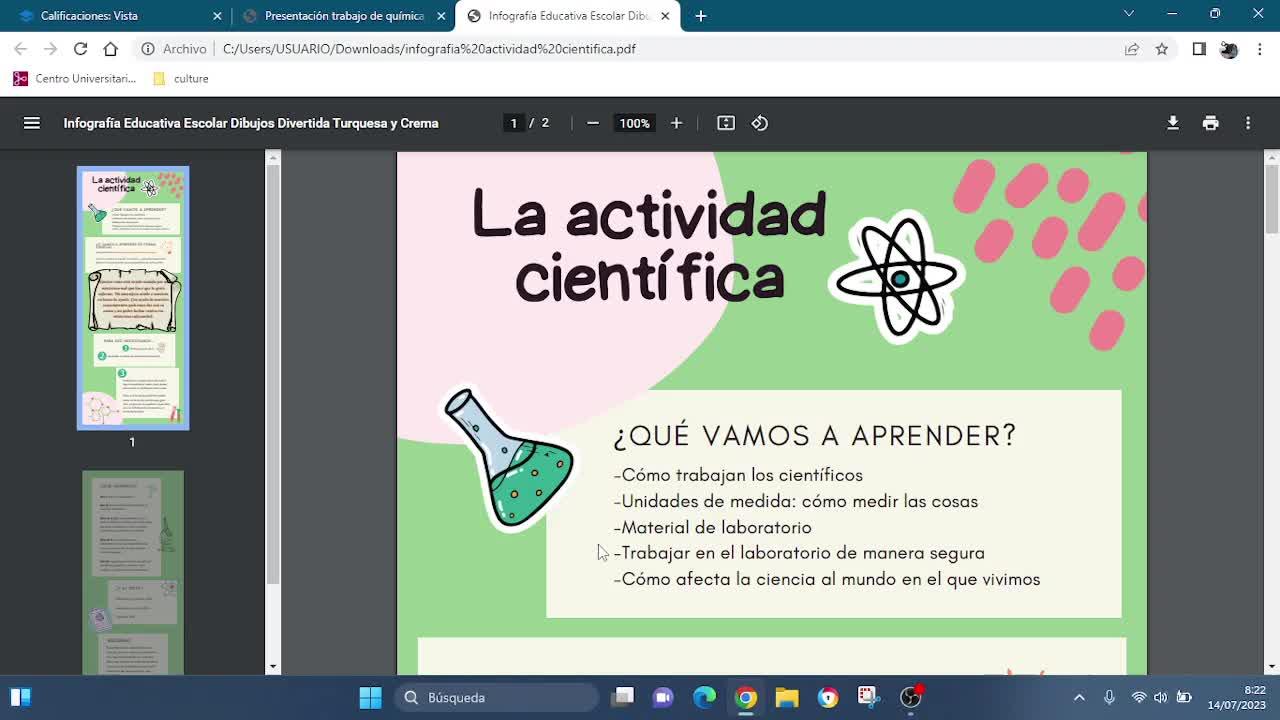1280x720 pixels.
Task: Print the PDF document
Action: [x=1211, y=123]
